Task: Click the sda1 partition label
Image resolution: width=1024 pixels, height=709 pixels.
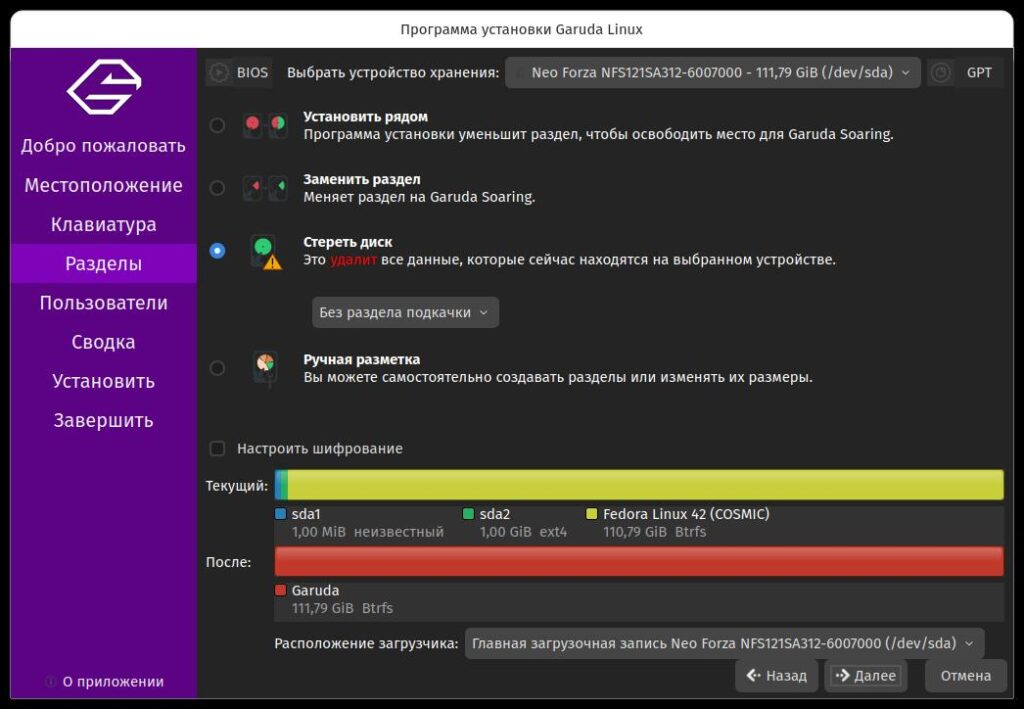Action: click(306, 514)
